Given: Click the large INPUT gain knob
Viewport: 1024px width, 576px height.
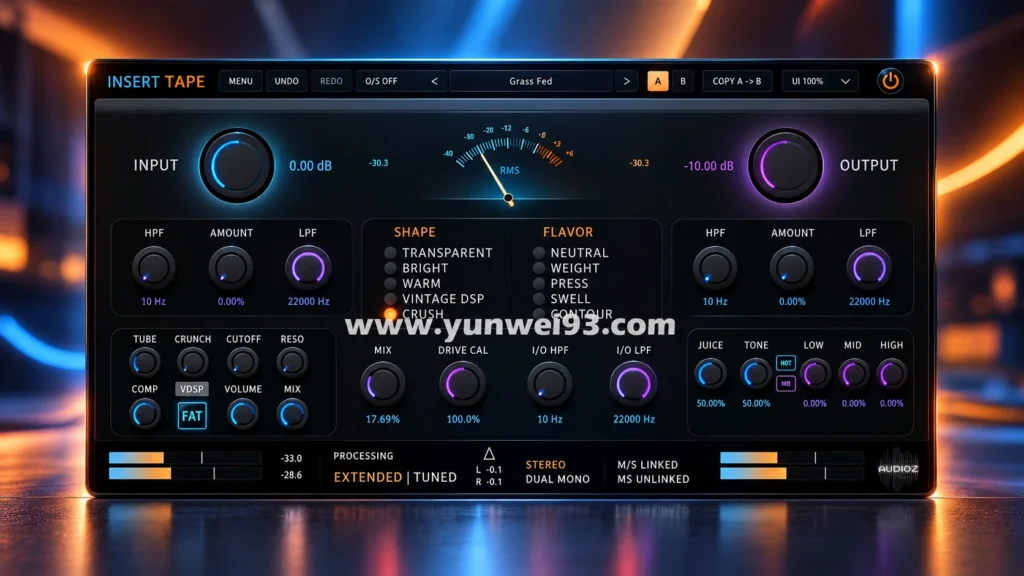Looking at the screenshot, I should click(236, 165).
